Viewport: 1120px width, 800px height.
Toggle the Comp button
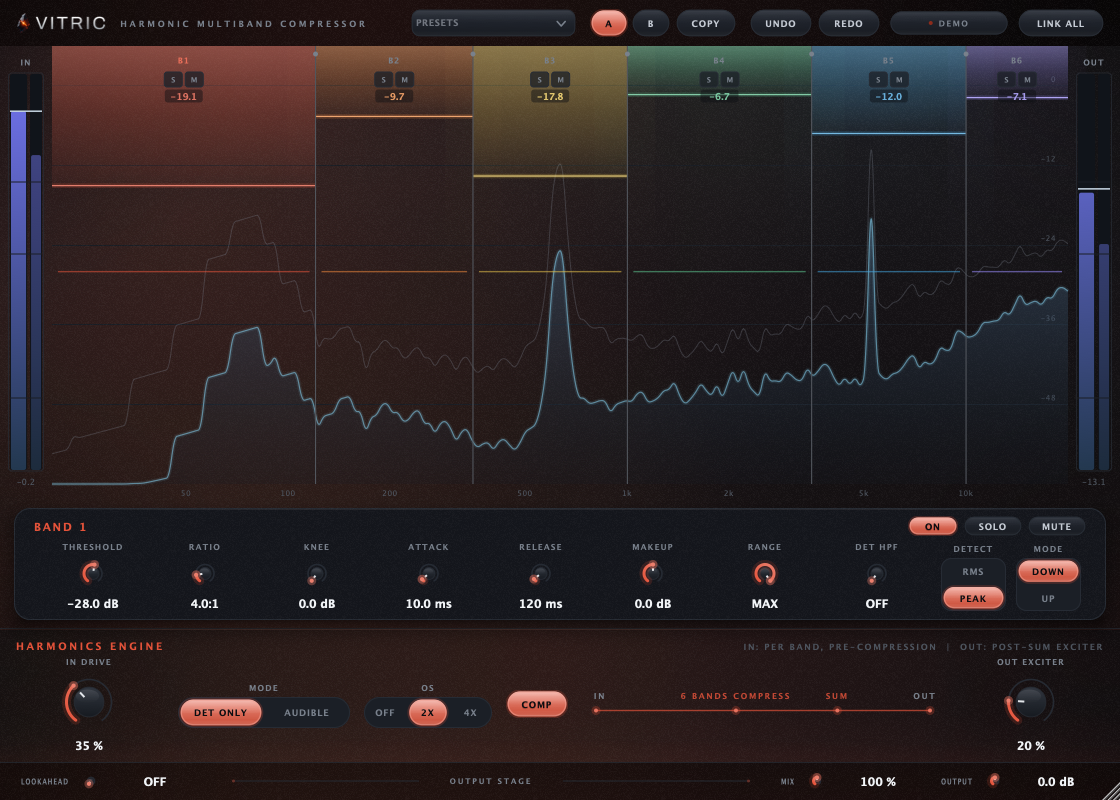coord(537,704)
